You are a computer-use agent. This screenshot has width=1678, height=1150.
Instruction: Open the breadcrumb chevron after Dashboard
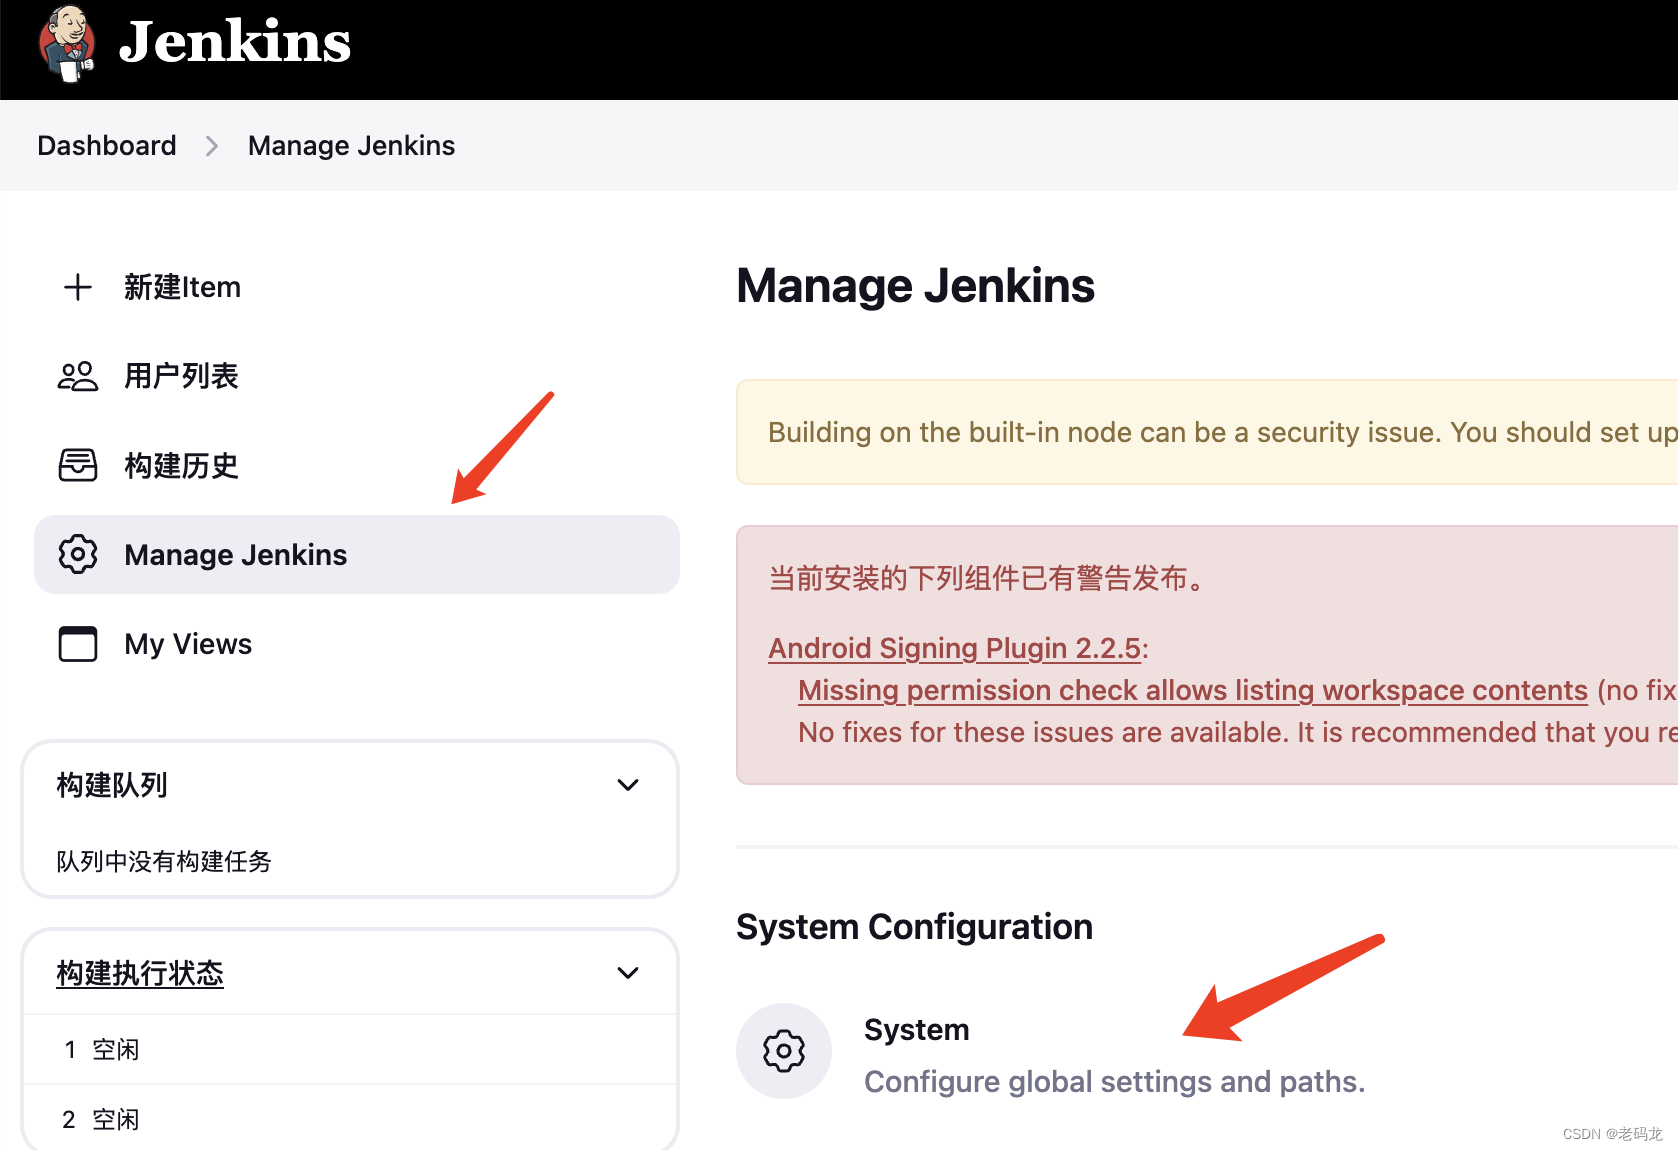[x=212, y=146]
